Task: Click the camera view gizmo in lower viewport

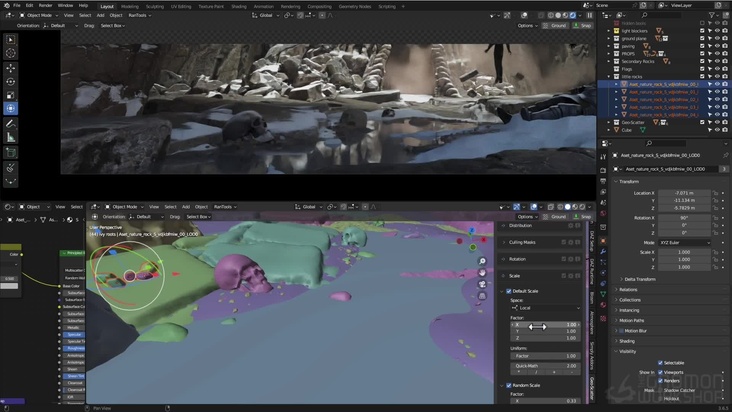Action: 482,284
